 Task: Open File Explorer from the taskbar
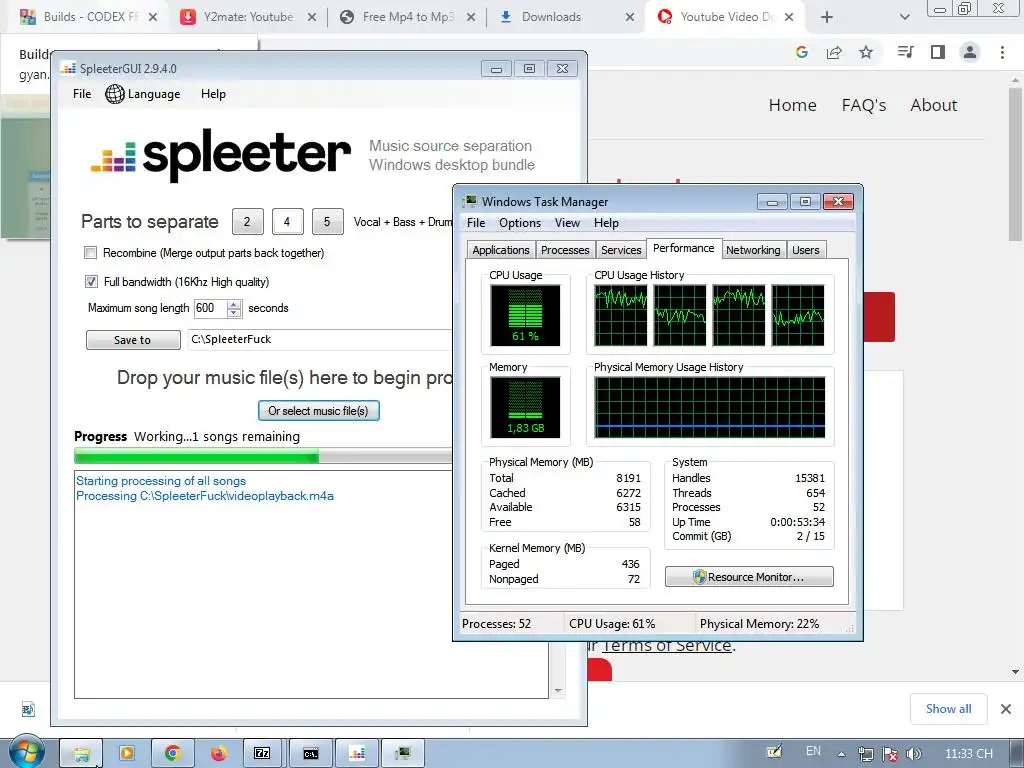[82, 754]
